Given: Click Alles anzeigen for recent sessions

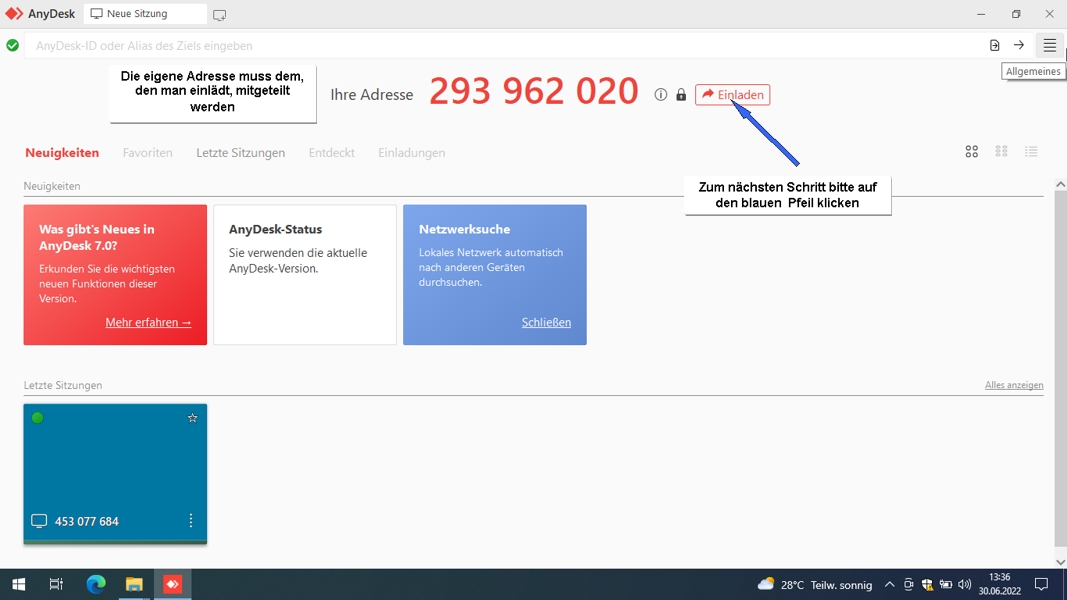Looking at the screenshot, I should tap(1013, 385).
